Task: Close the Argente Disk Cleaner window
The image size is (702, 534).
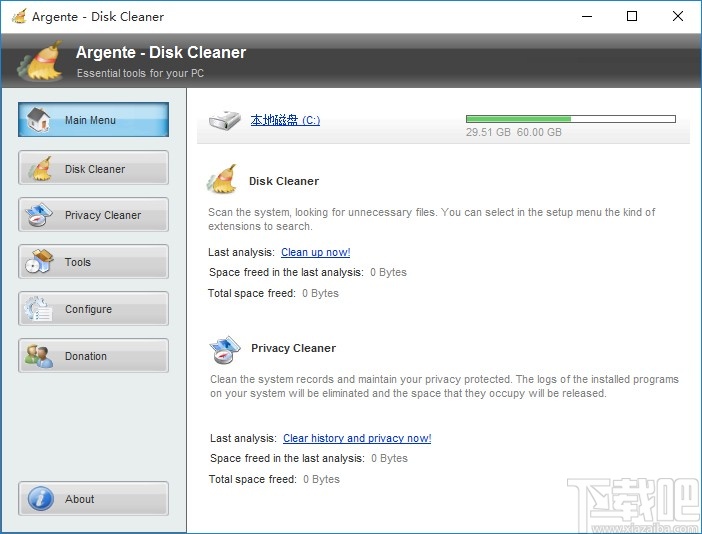Action: (678, 17)
